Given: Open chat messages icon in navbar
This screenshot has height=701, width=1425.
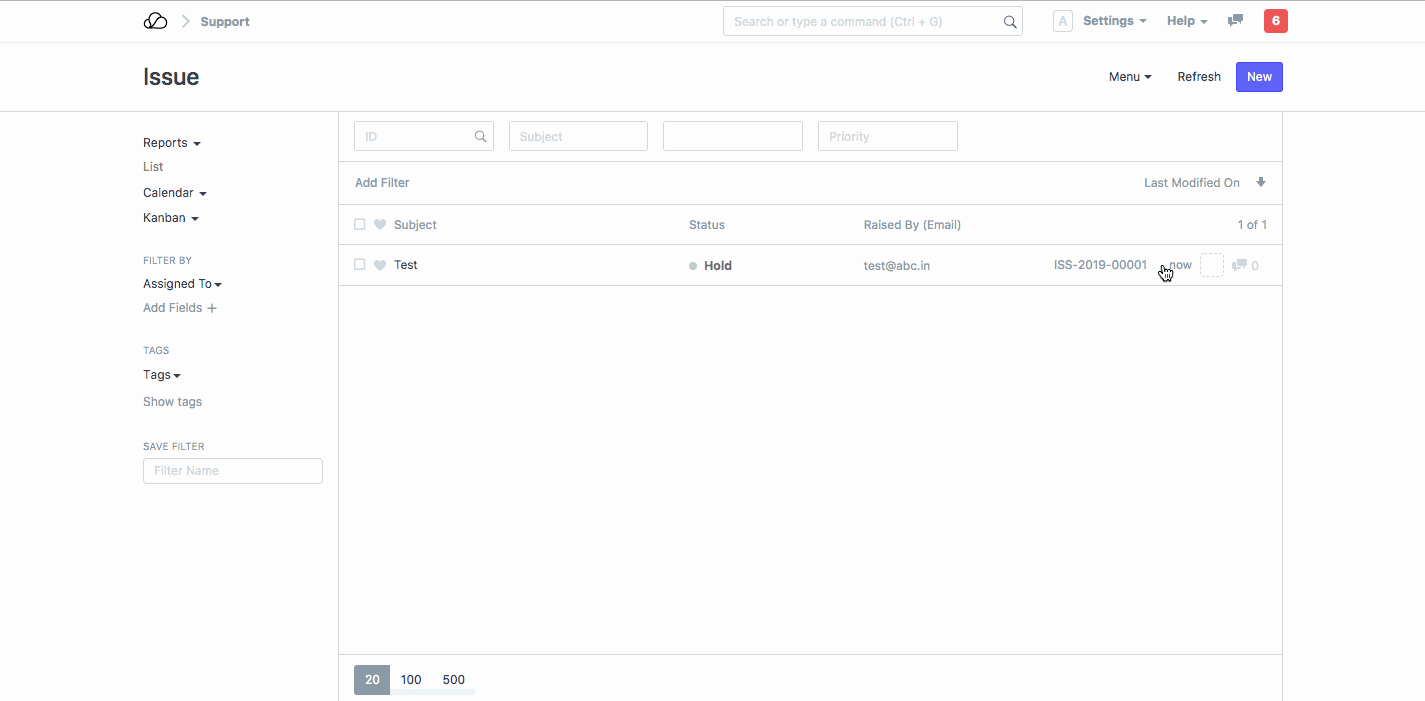Looking at the screenshot, I should (x=1235, y=21).
